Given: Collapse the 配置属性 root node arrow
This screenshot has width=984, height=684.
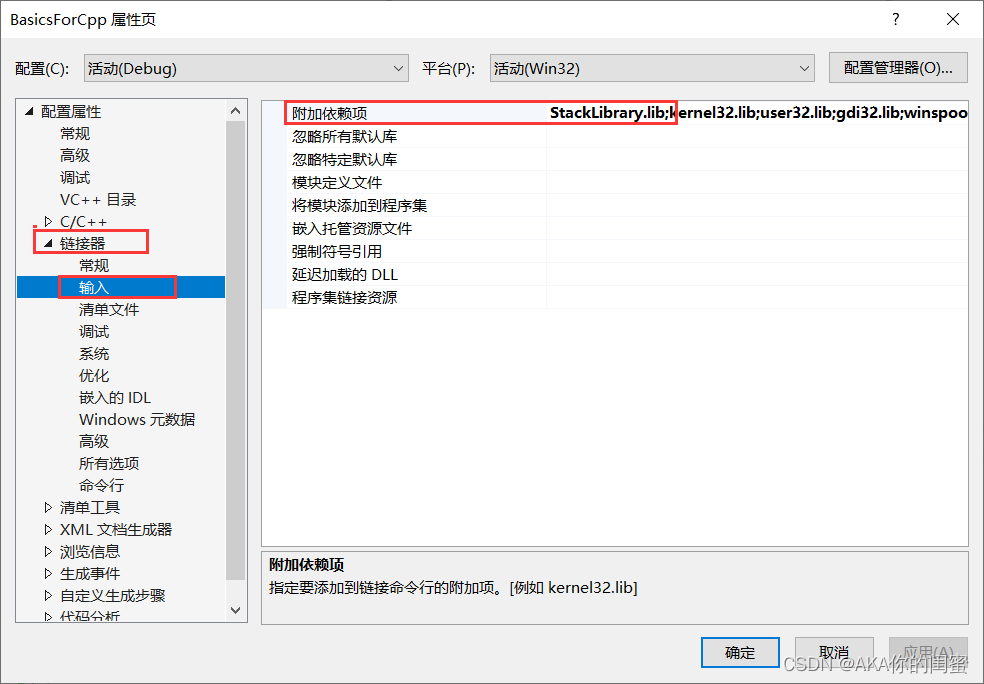Looking at the screenshot, I should (29, 112).
